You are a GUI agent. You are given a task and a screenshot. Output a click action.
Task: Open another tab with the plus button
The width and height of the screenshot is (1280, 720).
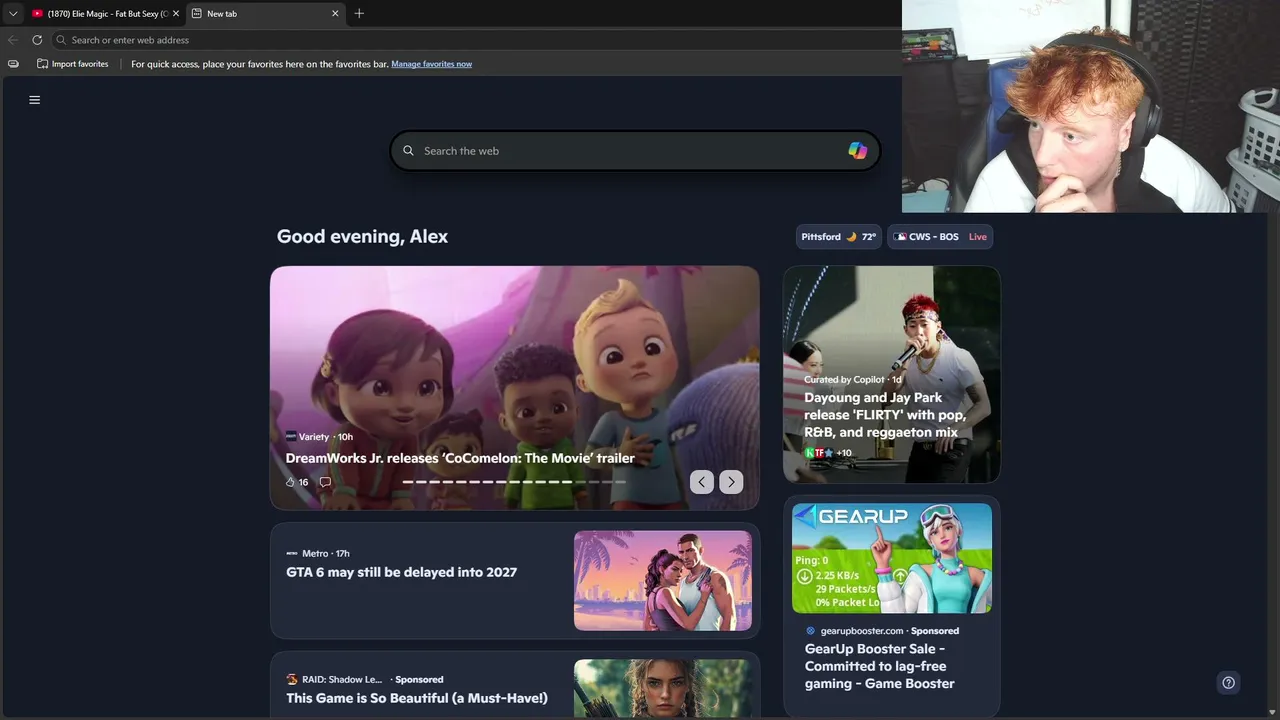pyautogui.click(x=359, y=14)
